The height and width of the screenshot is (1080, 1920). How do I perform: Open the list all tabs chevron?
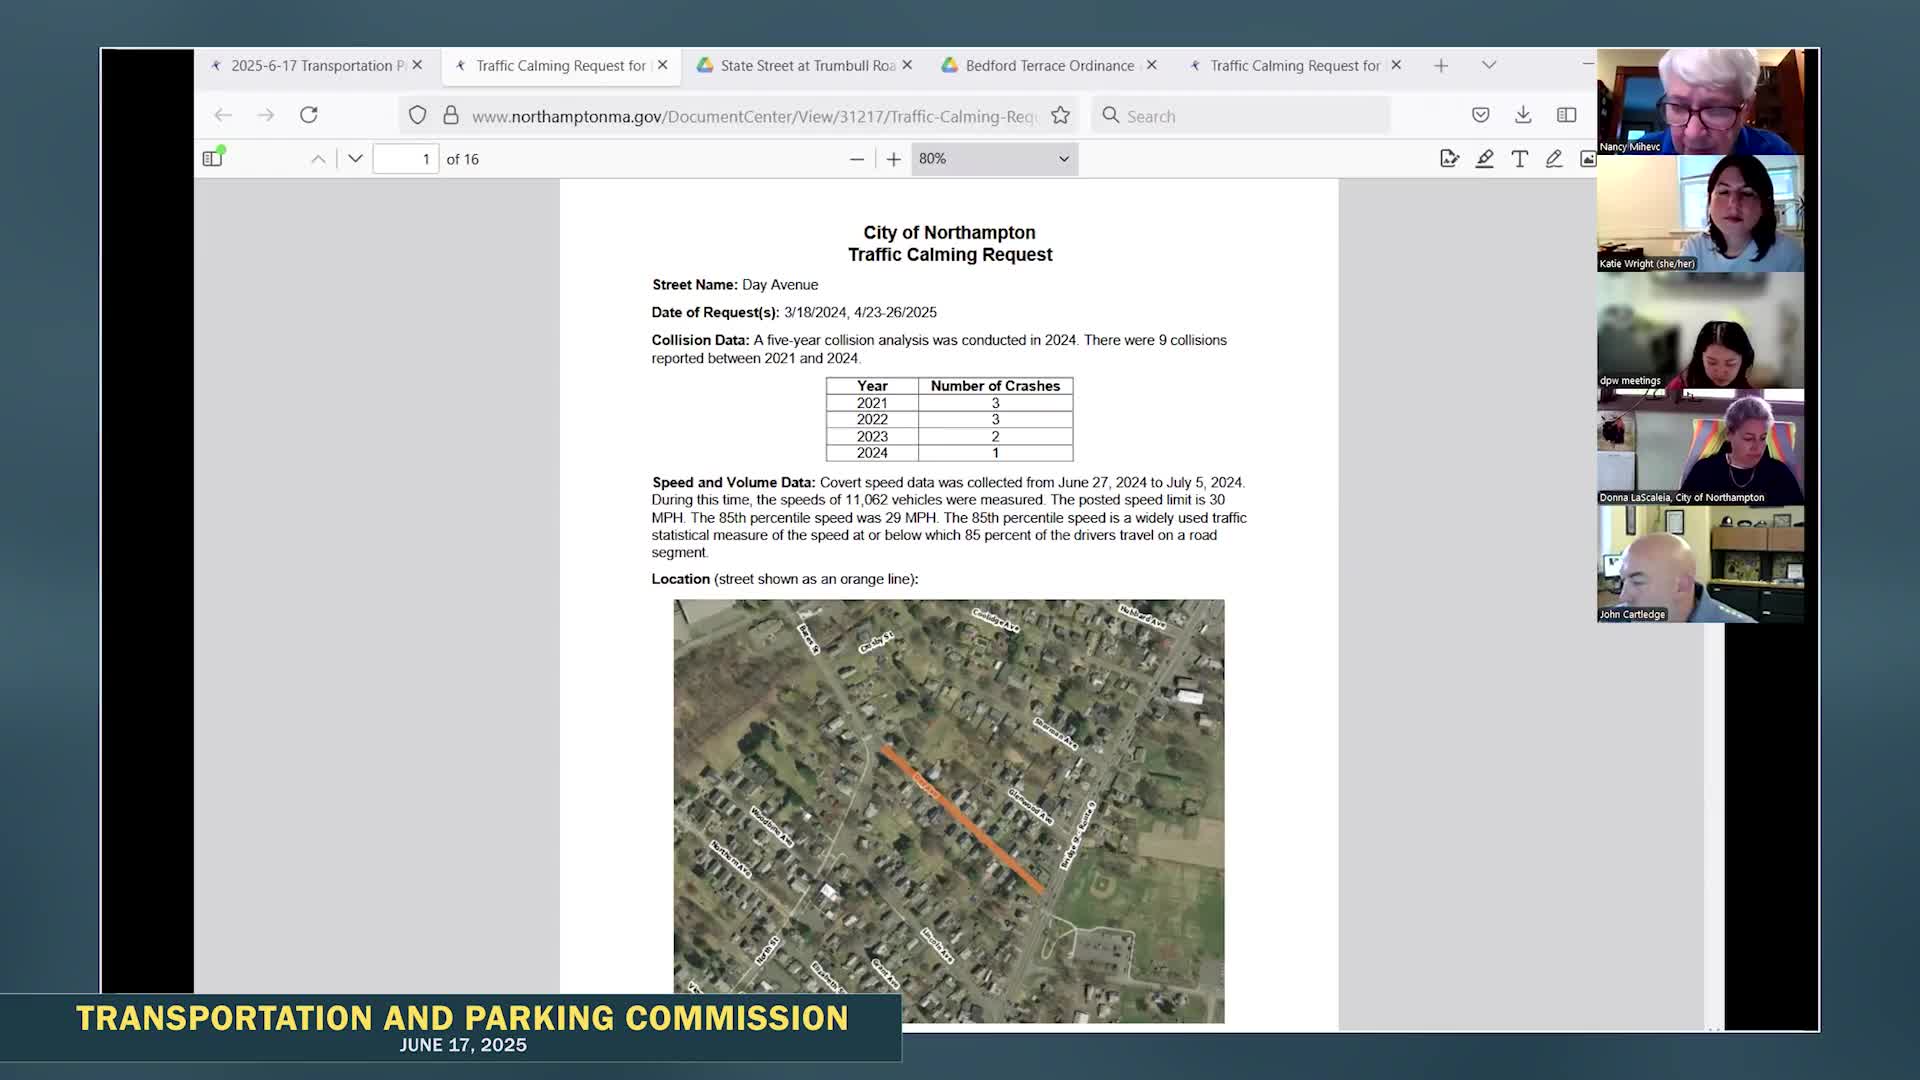[1489, 65]
